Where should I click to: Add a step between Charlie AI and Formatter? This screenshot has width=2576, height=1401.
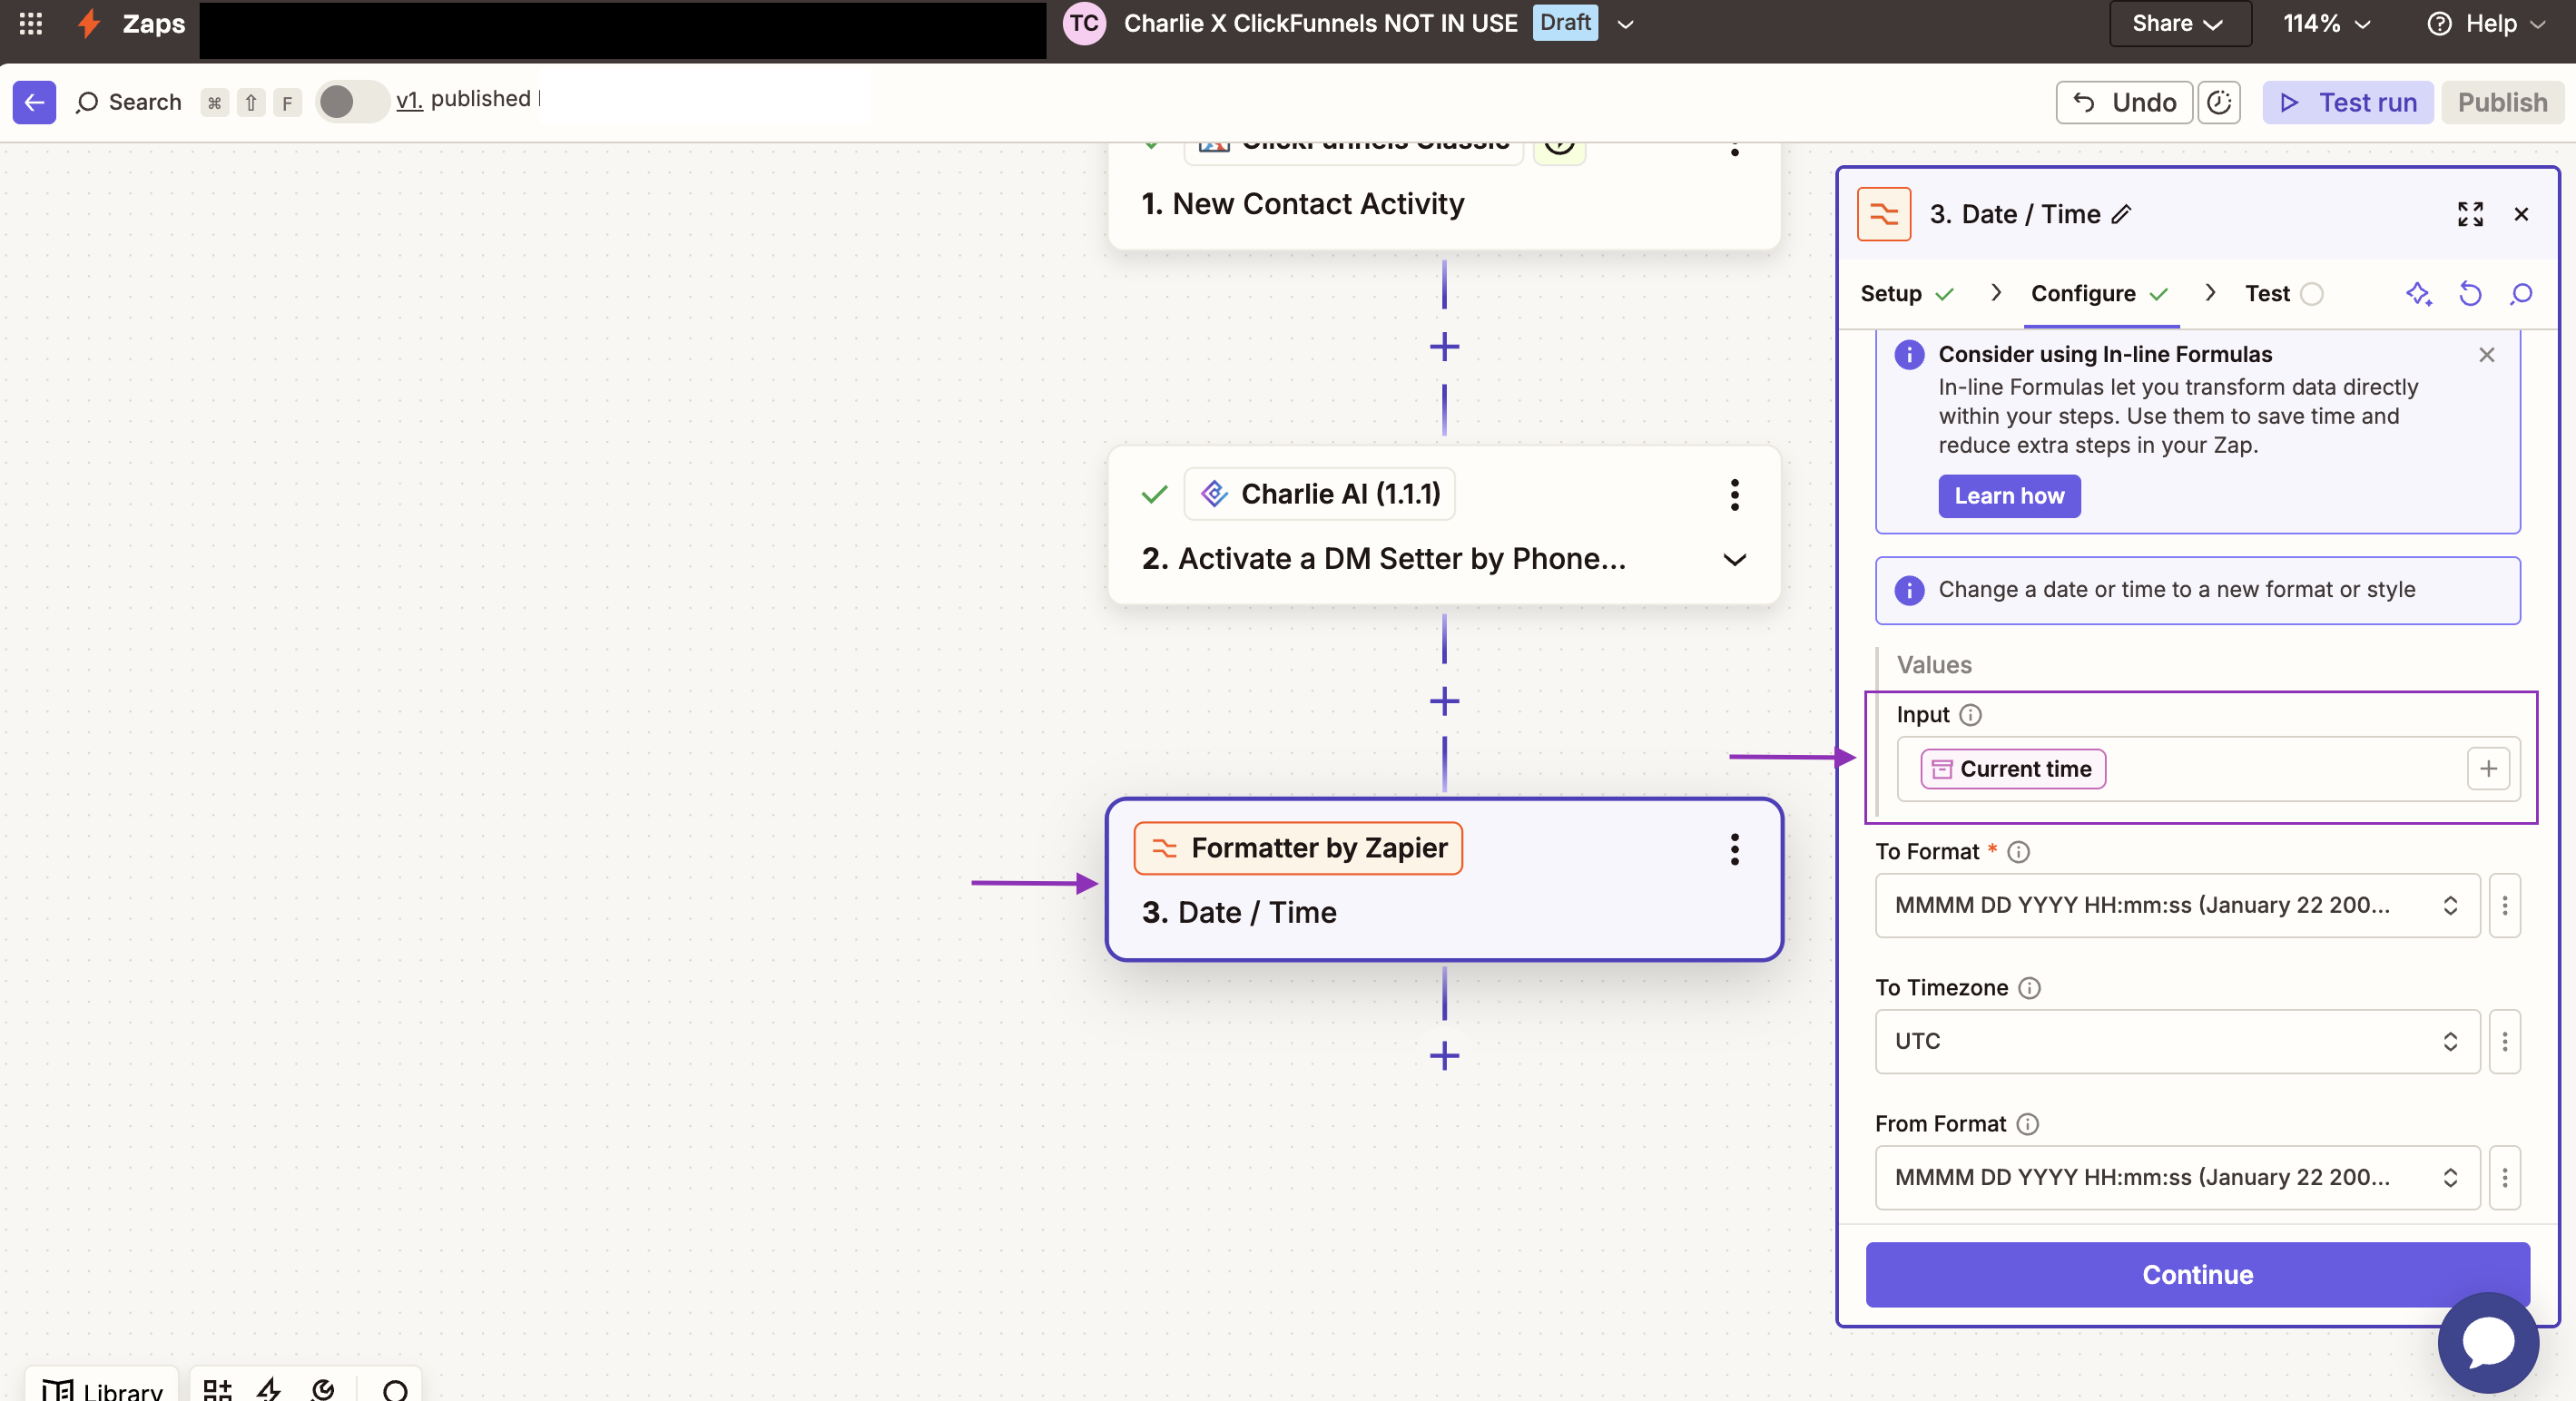[x=1444, y=701]
